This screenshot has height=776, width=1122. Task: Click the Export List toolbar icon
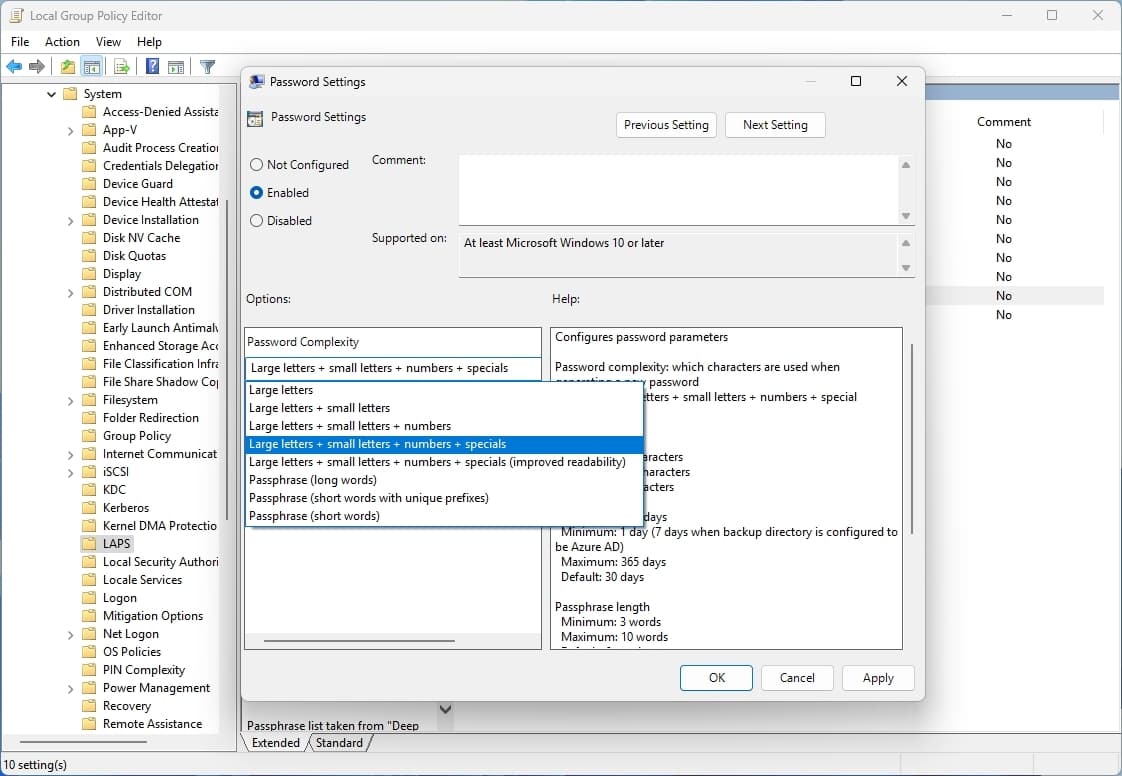click(x=122, y=67)
